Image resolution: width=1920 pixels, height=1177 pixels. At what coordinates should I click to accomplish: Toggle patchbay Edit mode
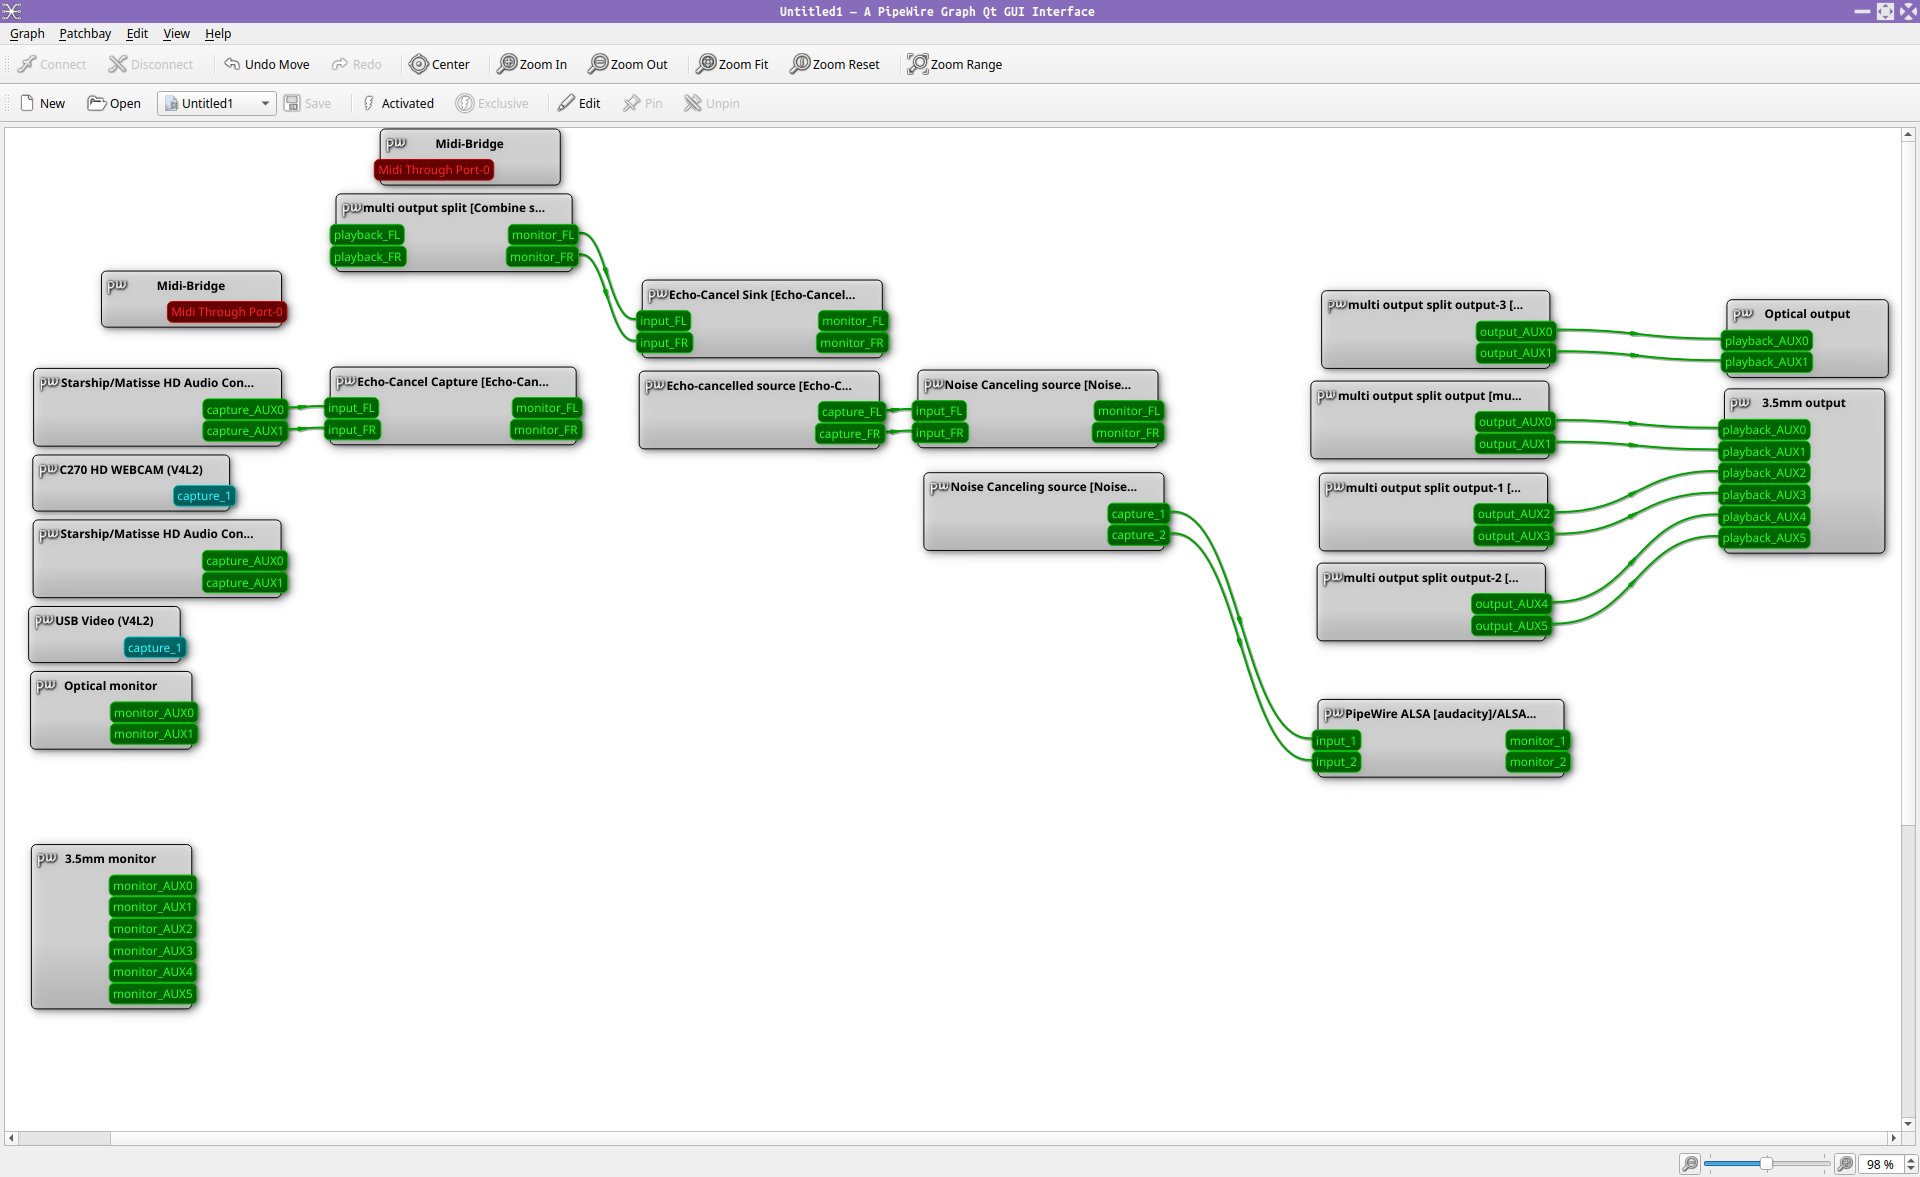pos(579,103)
